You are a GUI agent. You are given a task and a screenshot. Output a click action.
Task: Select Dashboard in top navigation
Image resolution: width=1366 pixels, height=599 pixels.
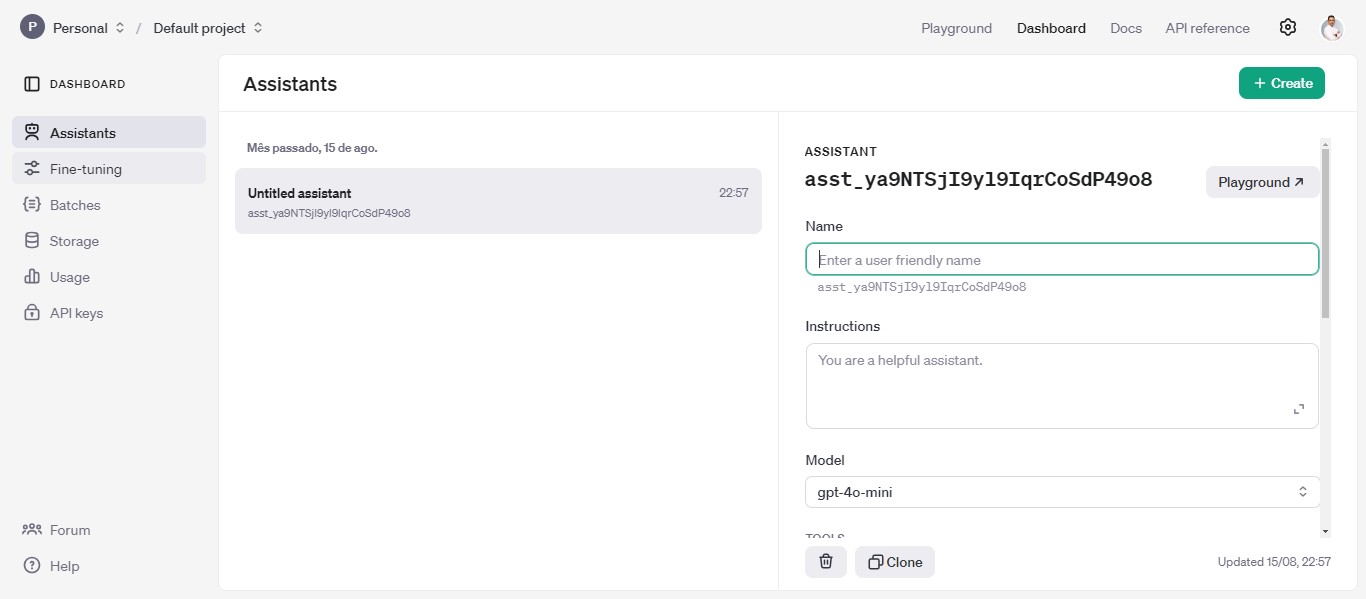1051,28
